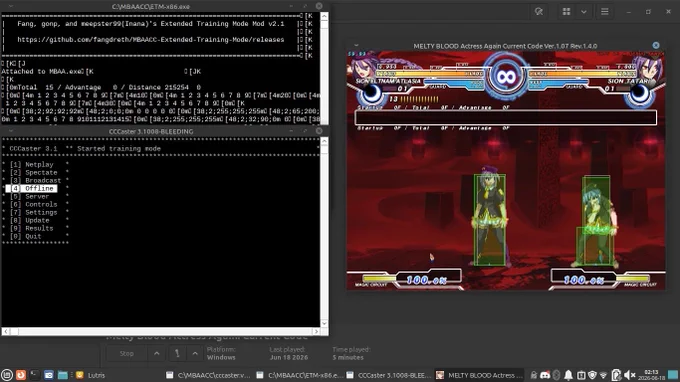Open the battery power tray icon
The image size is (680, 382).
point(616,375)
